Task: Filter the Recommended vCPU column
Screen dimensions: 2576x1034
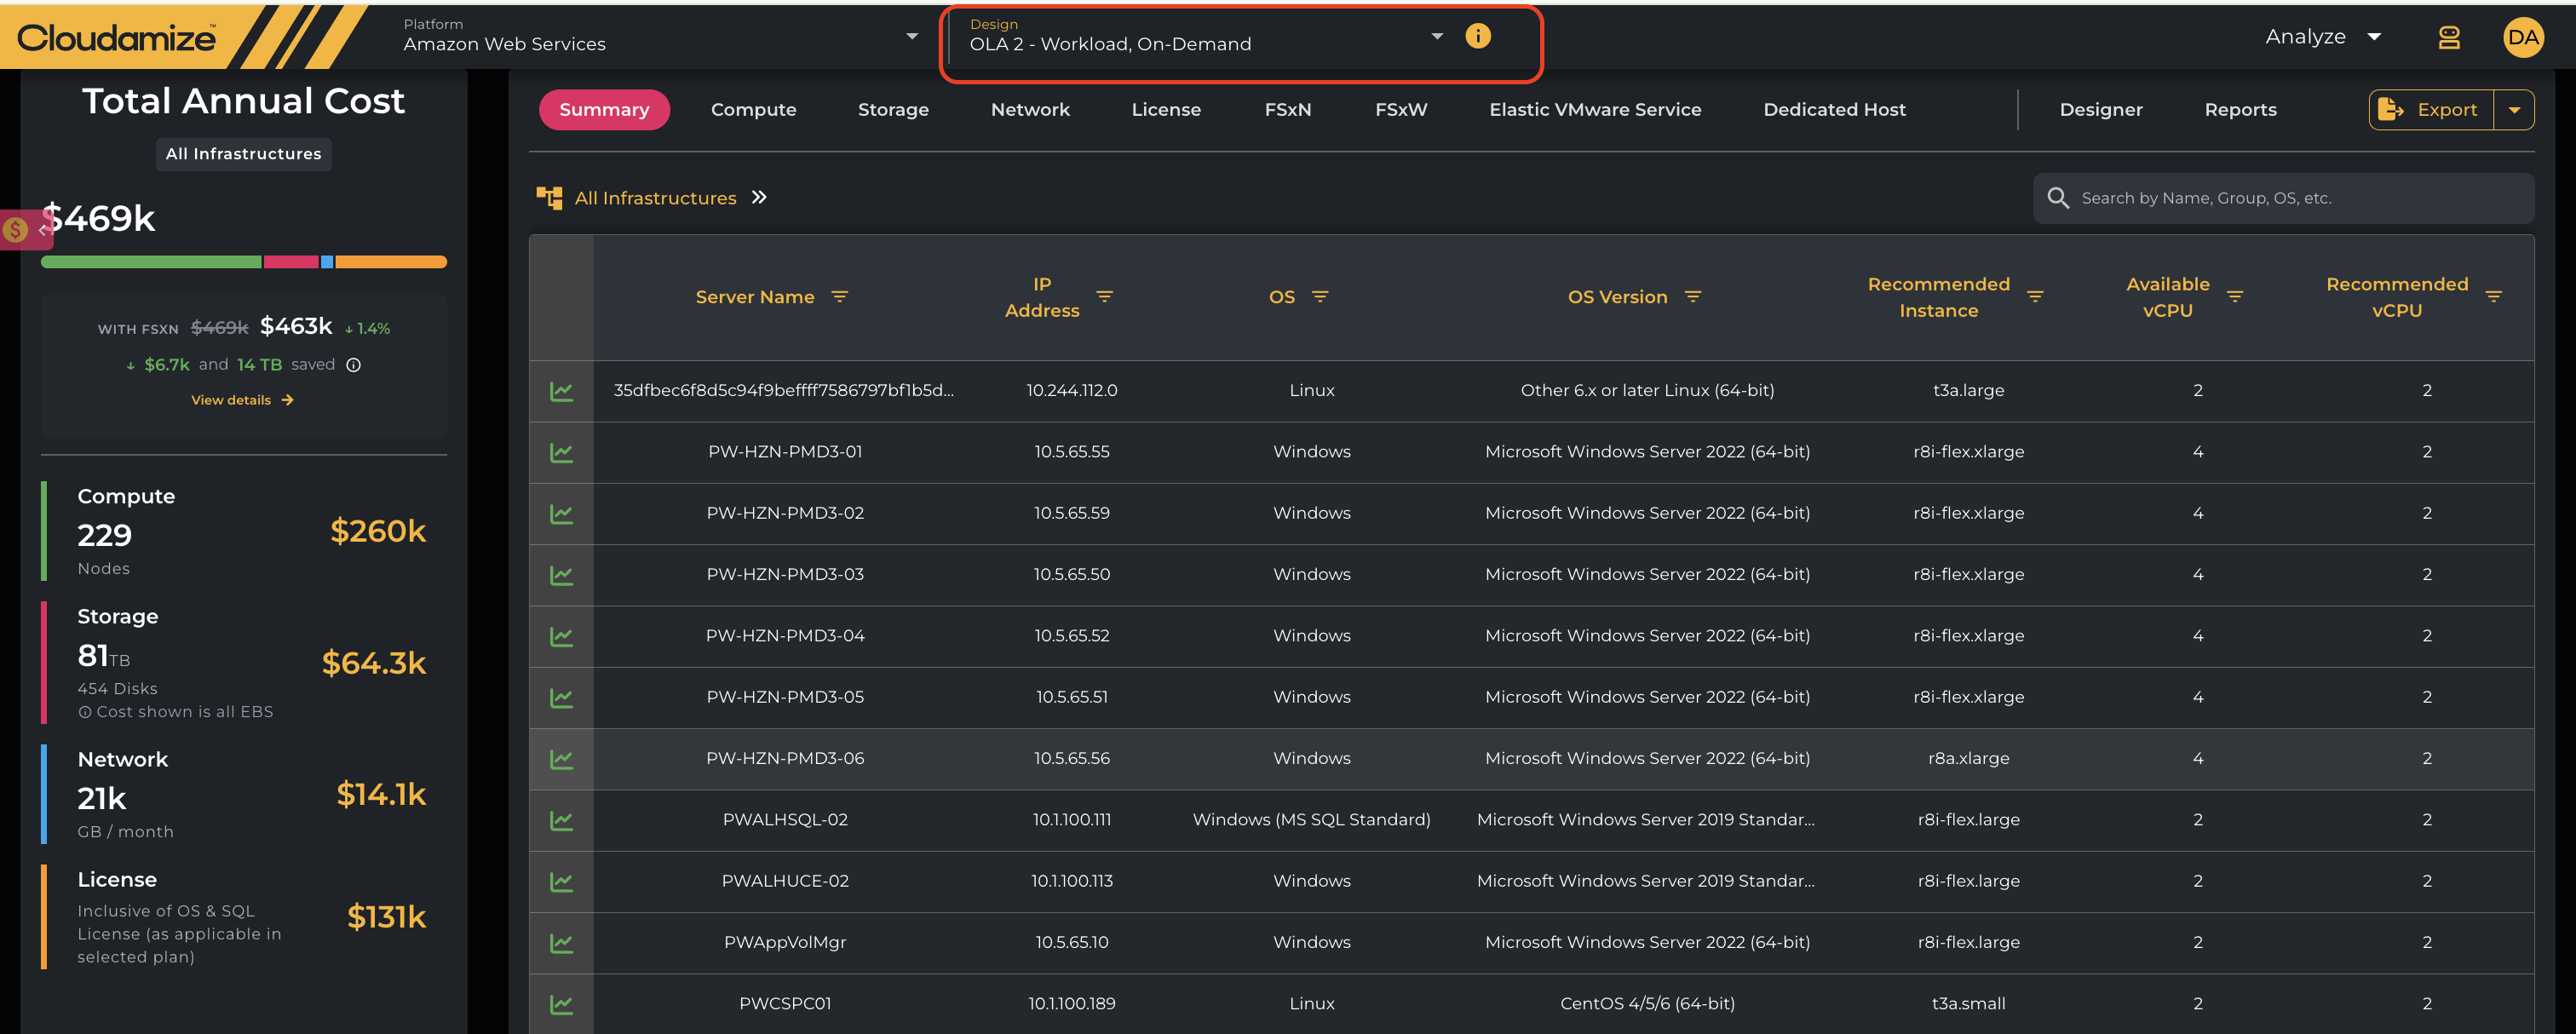Action: click(2493, 297)
